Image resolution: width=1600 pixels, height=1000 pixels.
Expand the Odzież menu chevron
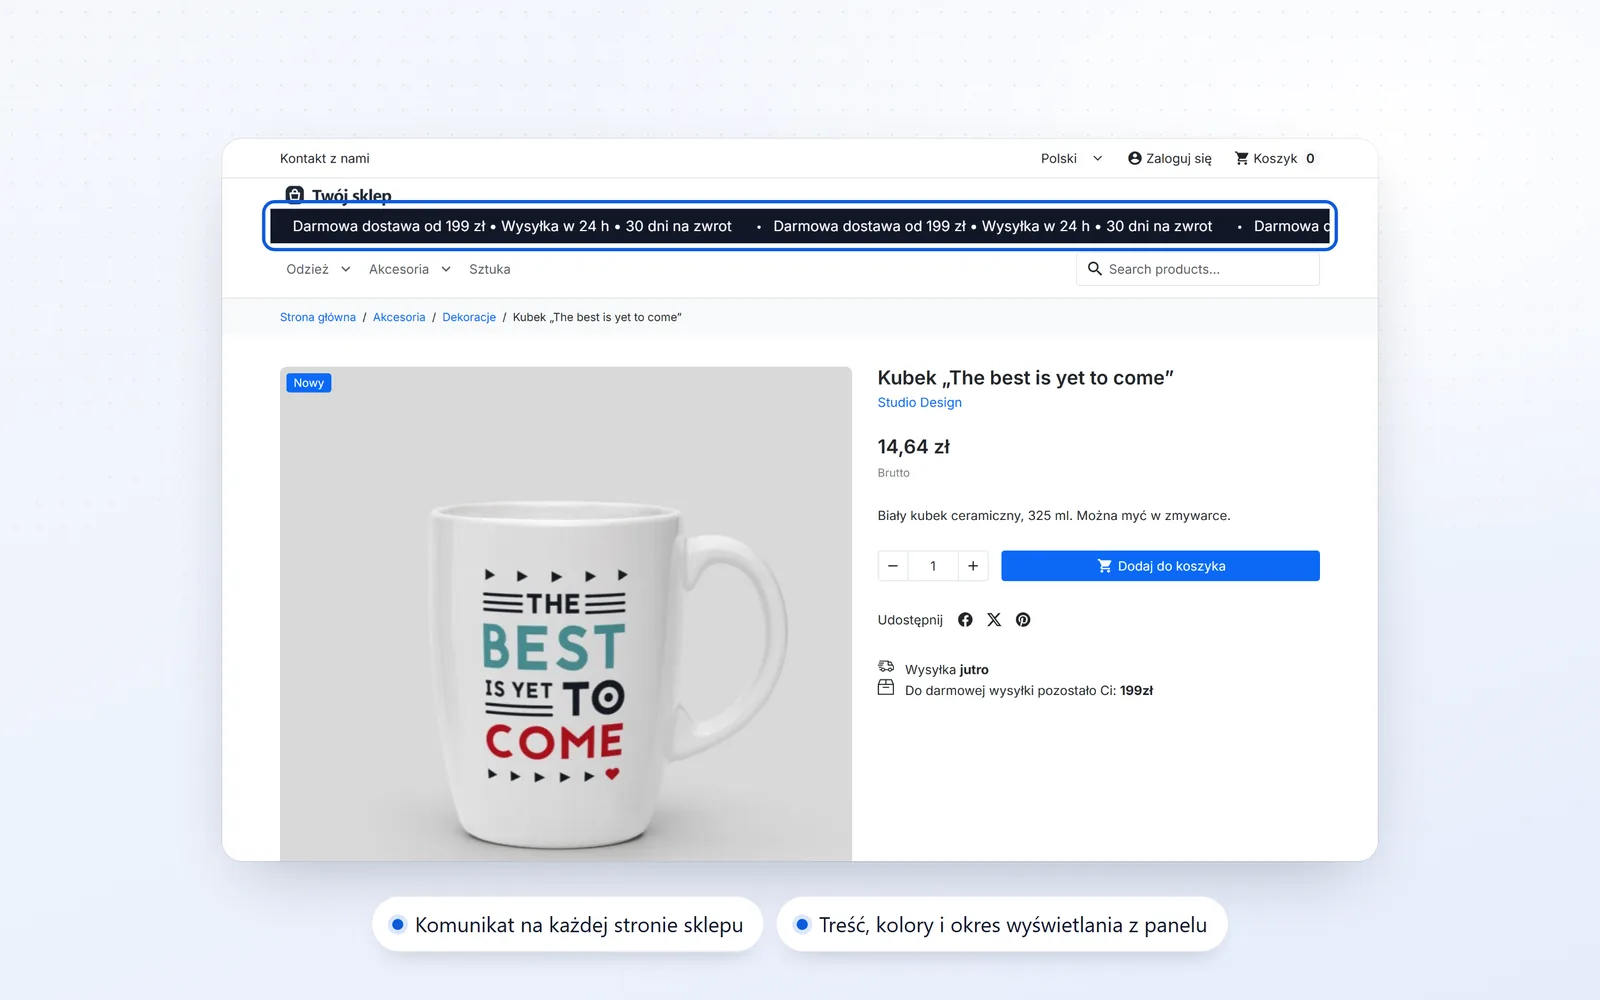pos(346,269)
